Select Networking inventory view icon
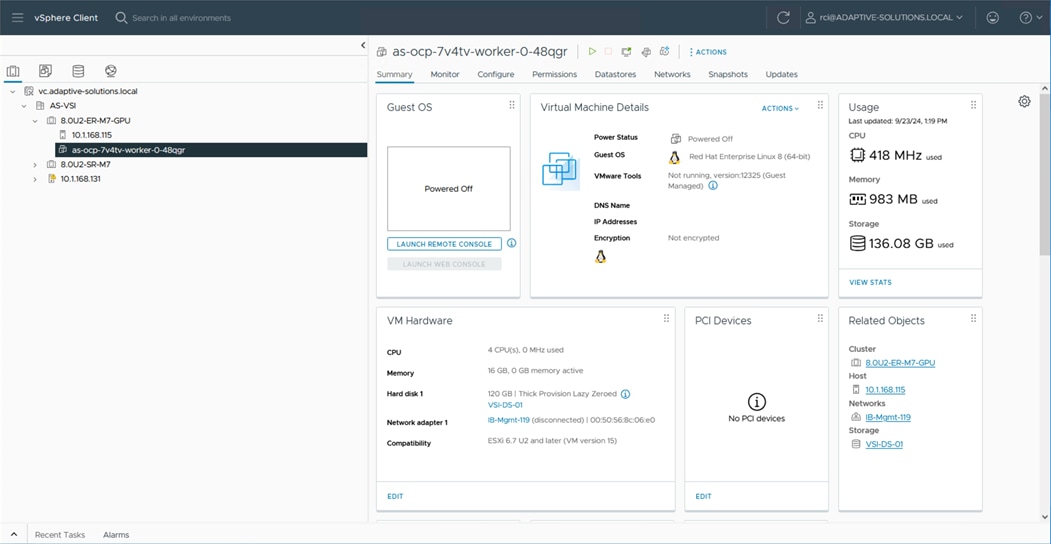The width and height of the screenshot is (1051, 544). pos(111,71)
